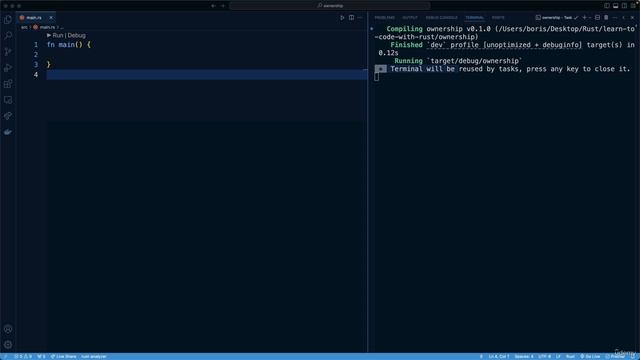Switch to the Output panel tab
The image size is (640, 360).
coord(410,18)
